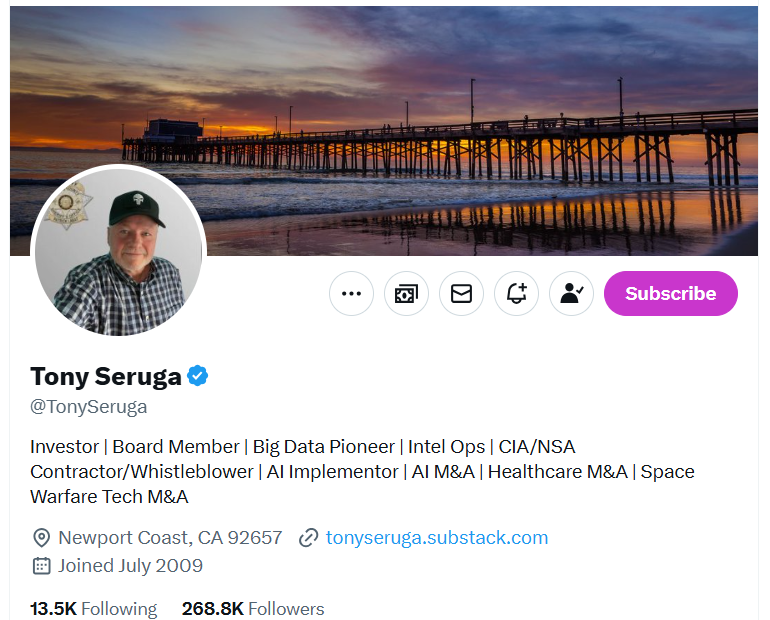
Task: Click the location pin icon
Action: click(x=41, y=538)
